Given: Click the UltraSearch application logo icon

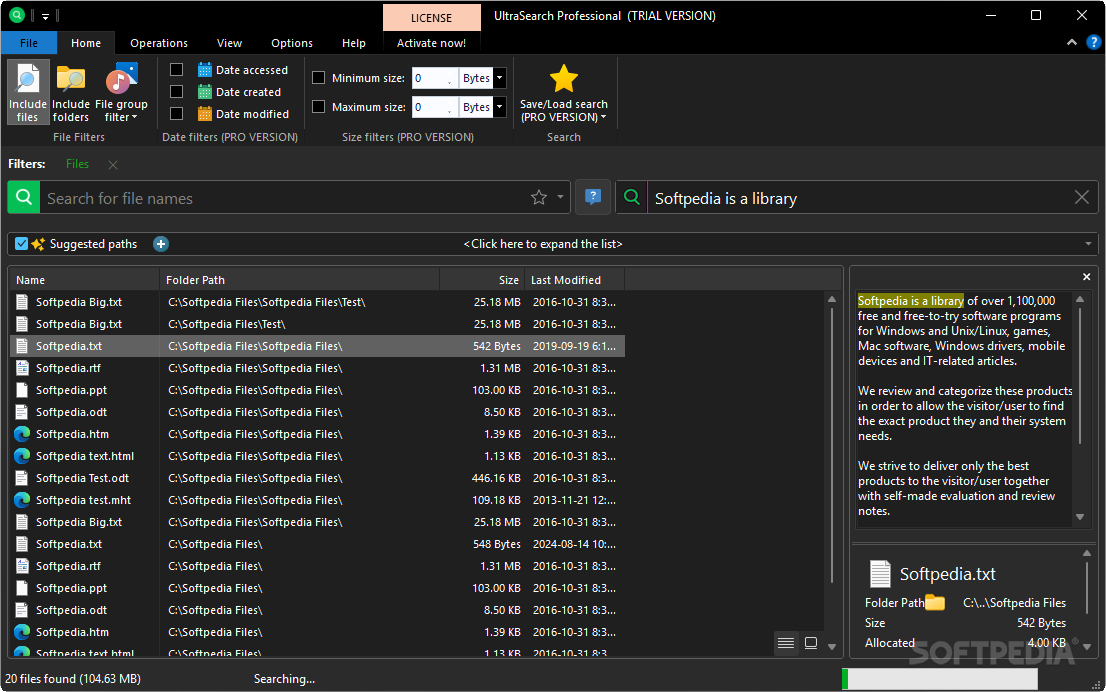Looking at the screenshot, I should click(16, 15).
